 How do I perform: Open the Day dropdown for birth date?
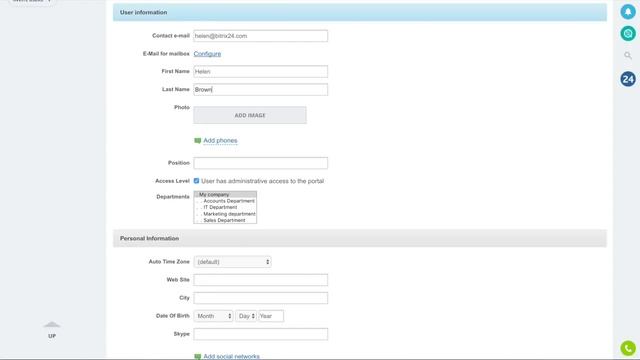[x=246, y=316]
